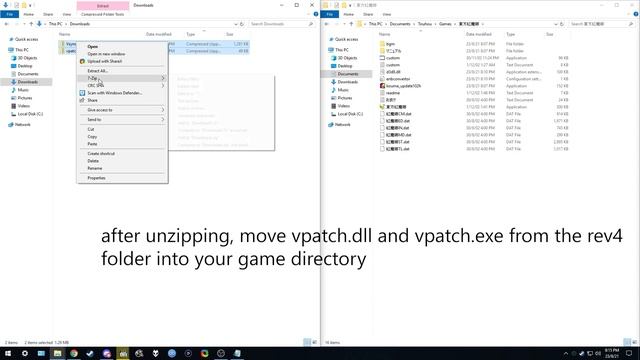Click search field in game folder window
640x360 pixels.
602,24
